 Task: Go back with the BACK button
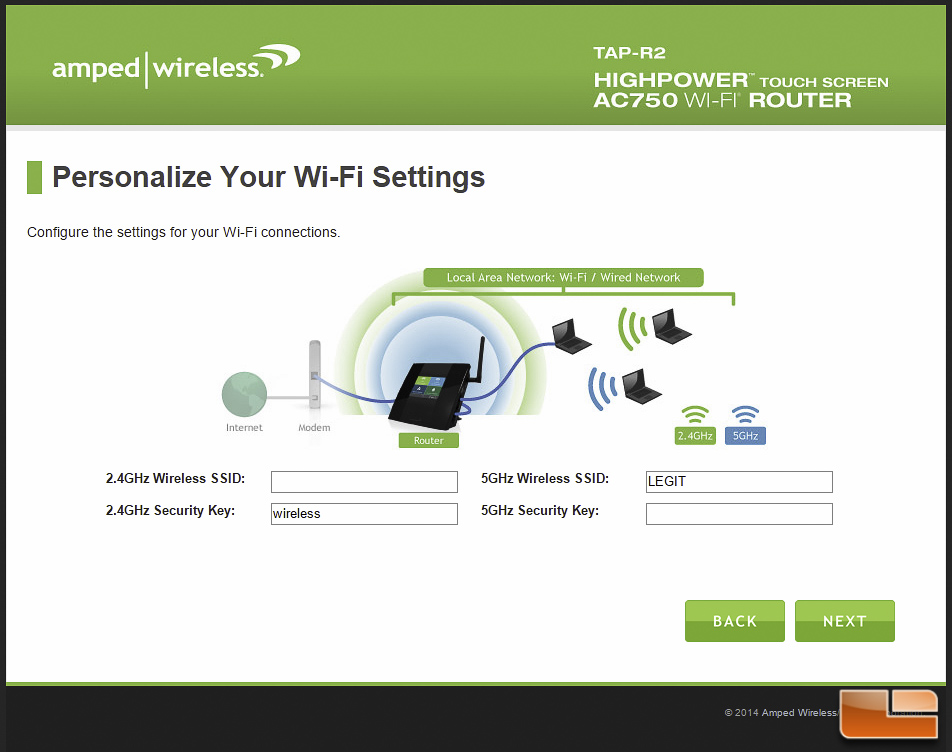point(735,621)
